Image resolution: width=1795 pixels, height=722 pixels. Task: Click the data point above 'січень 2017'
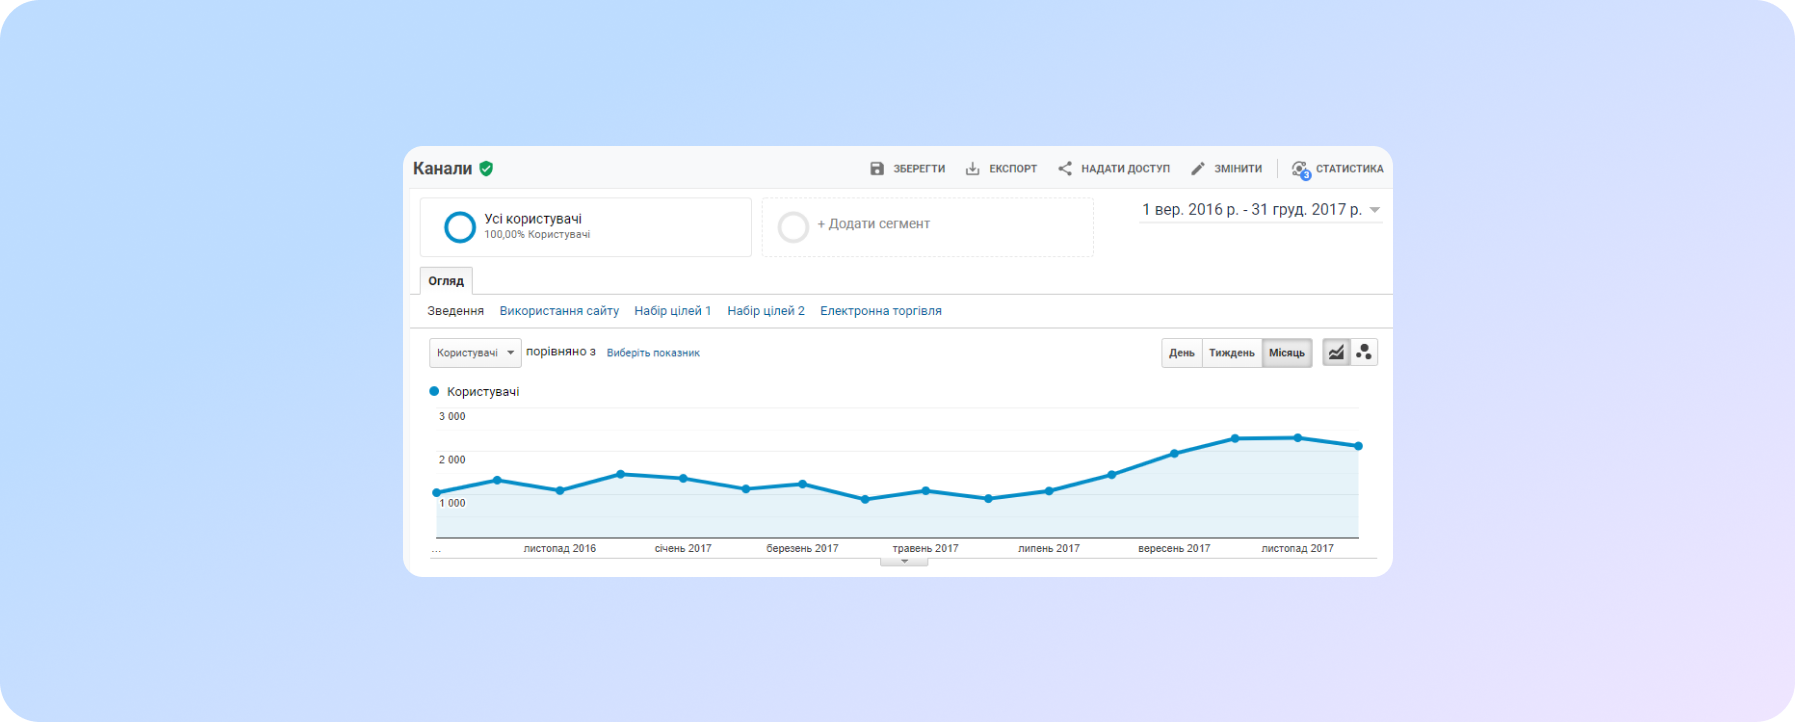(684, 478)
